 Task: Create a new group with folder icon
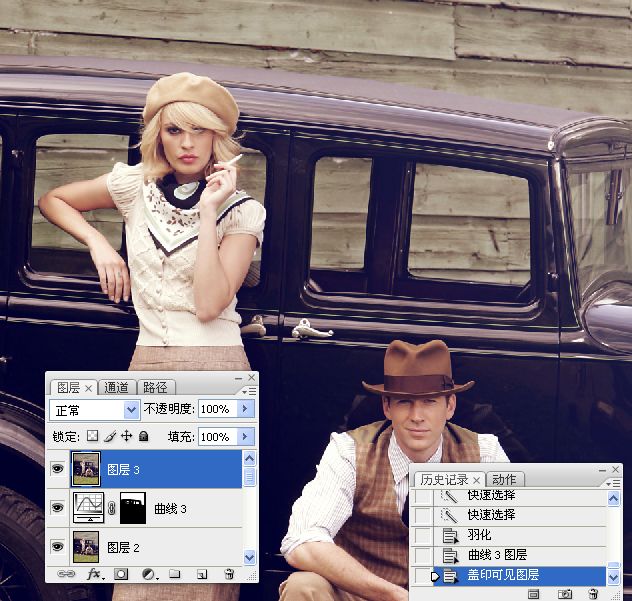click(x=175, y=574)
